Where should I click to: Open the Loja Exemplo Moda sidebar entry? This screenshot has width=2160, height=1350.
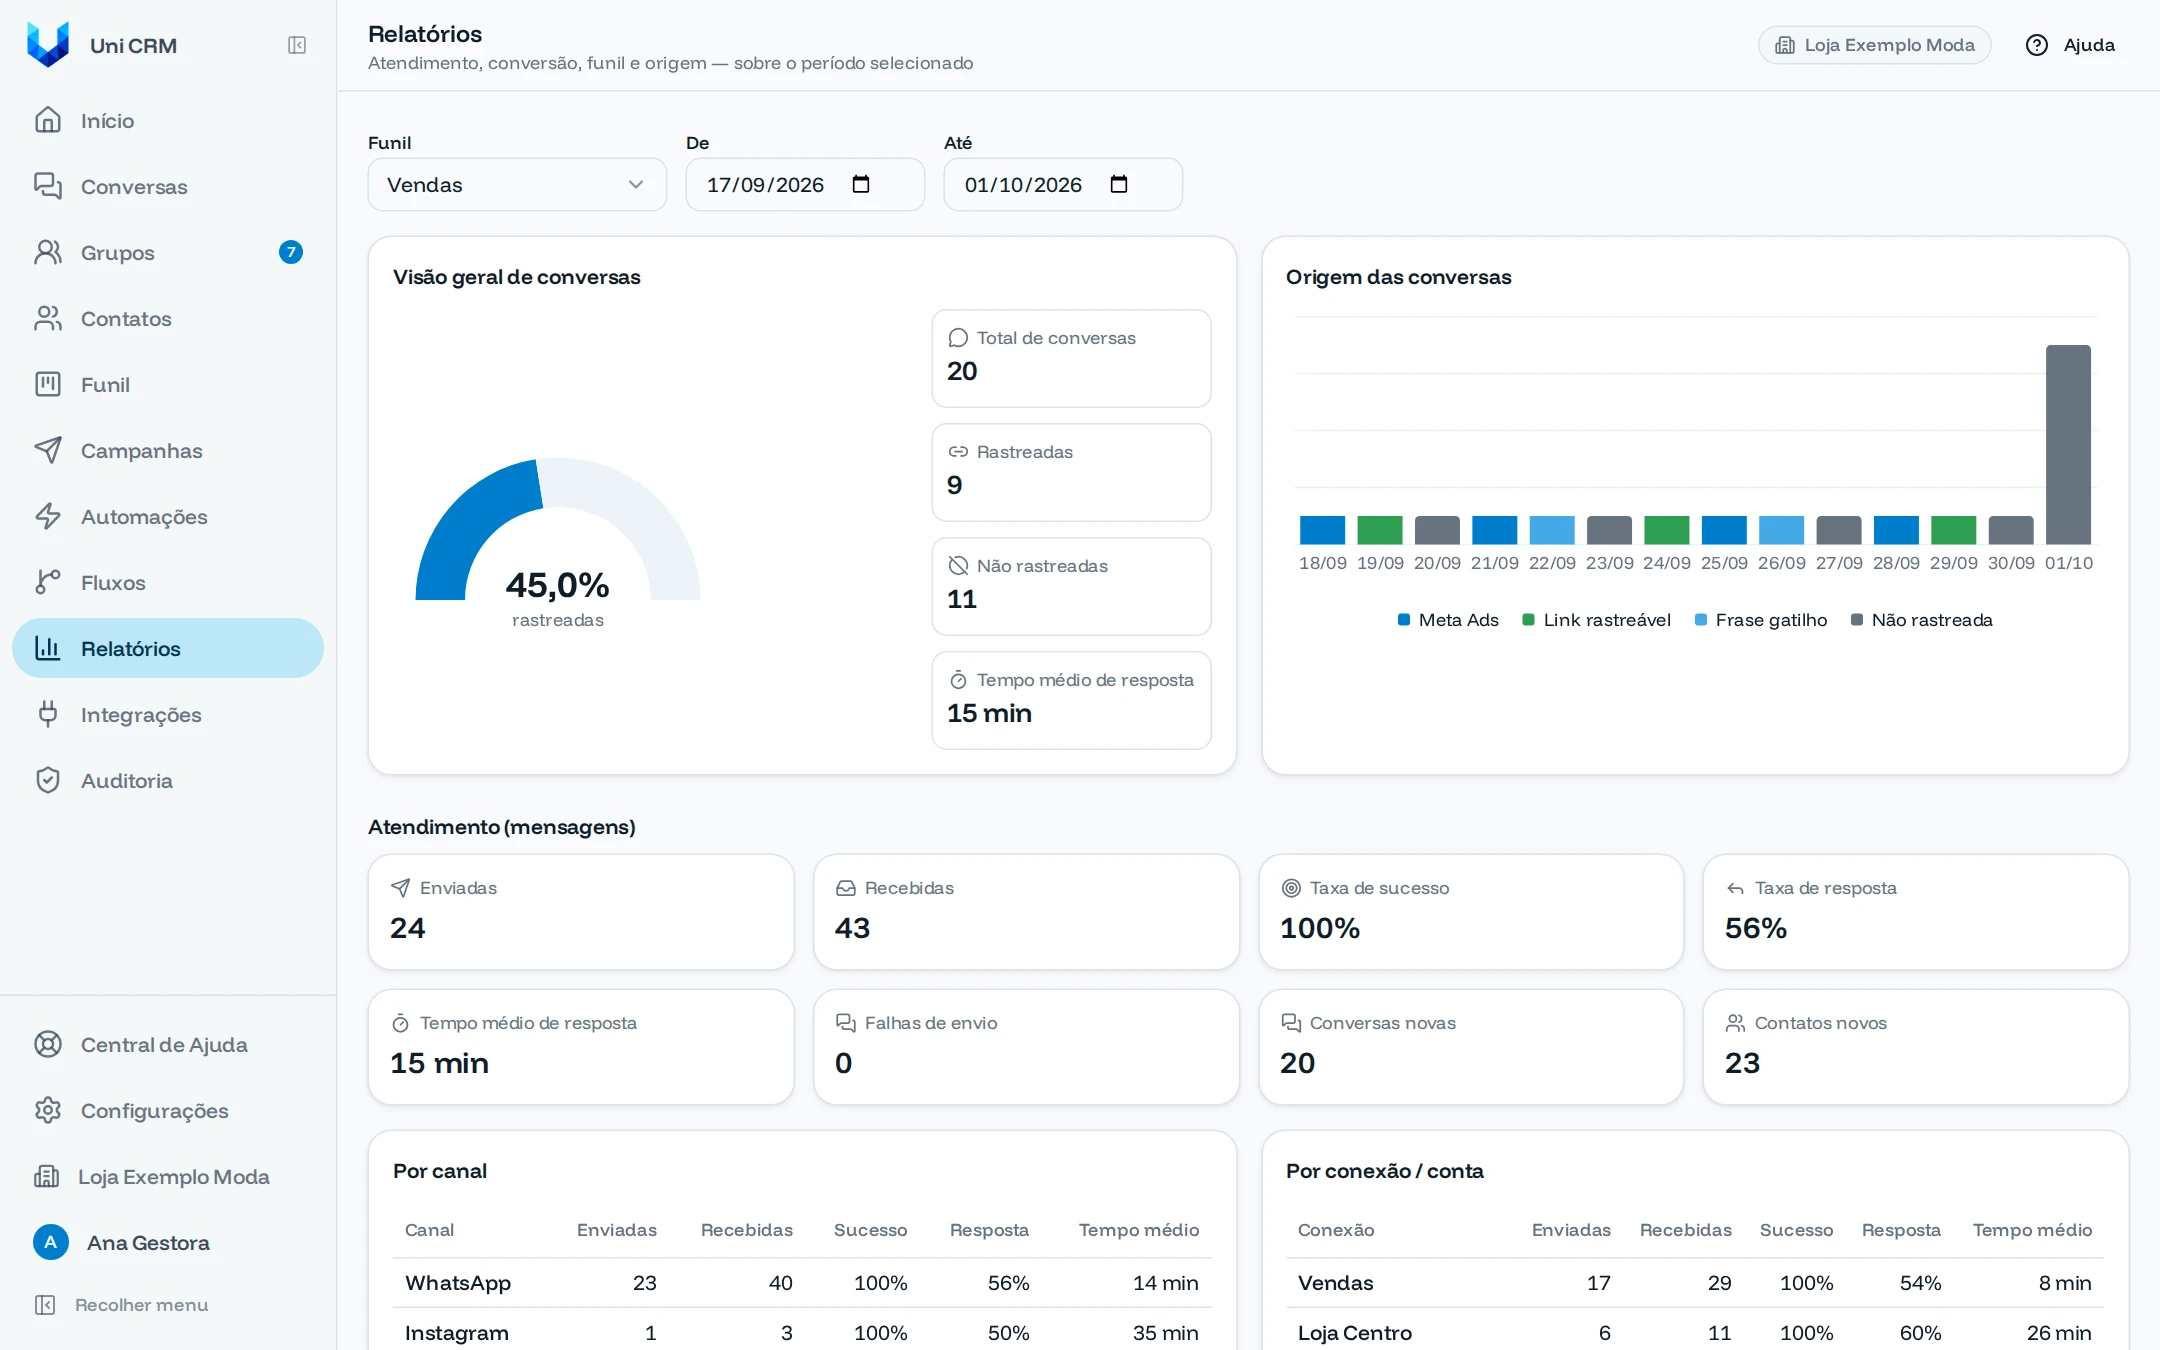tap(168, 1176)
